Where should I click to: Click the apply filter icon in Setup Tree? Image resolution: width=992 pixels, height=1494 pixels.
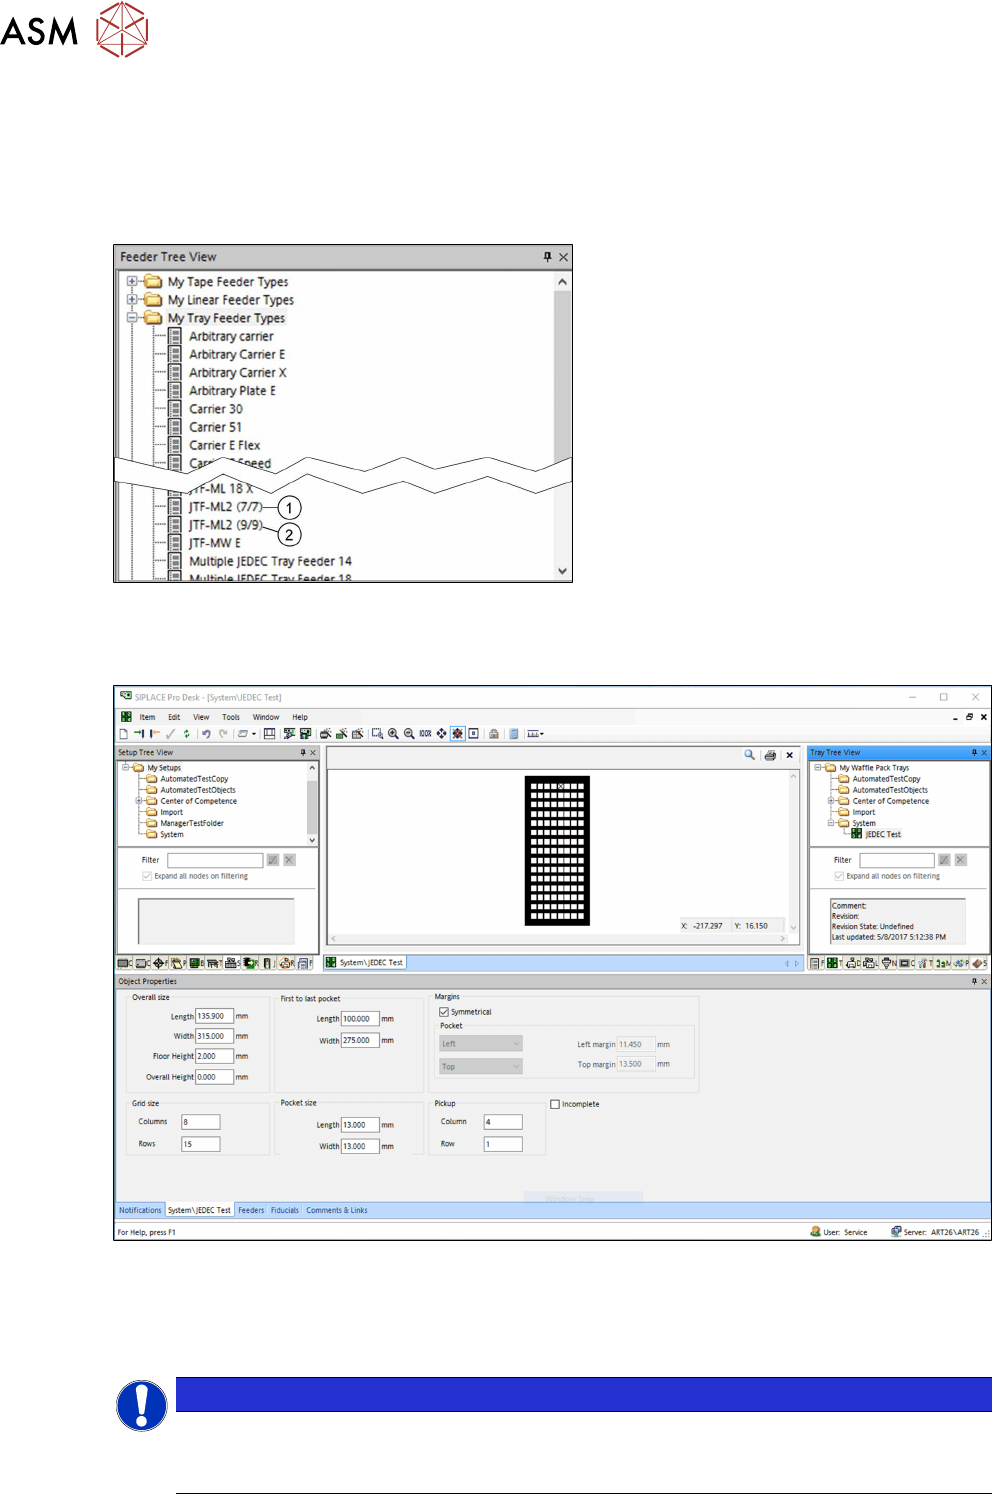tap(272, 860)
